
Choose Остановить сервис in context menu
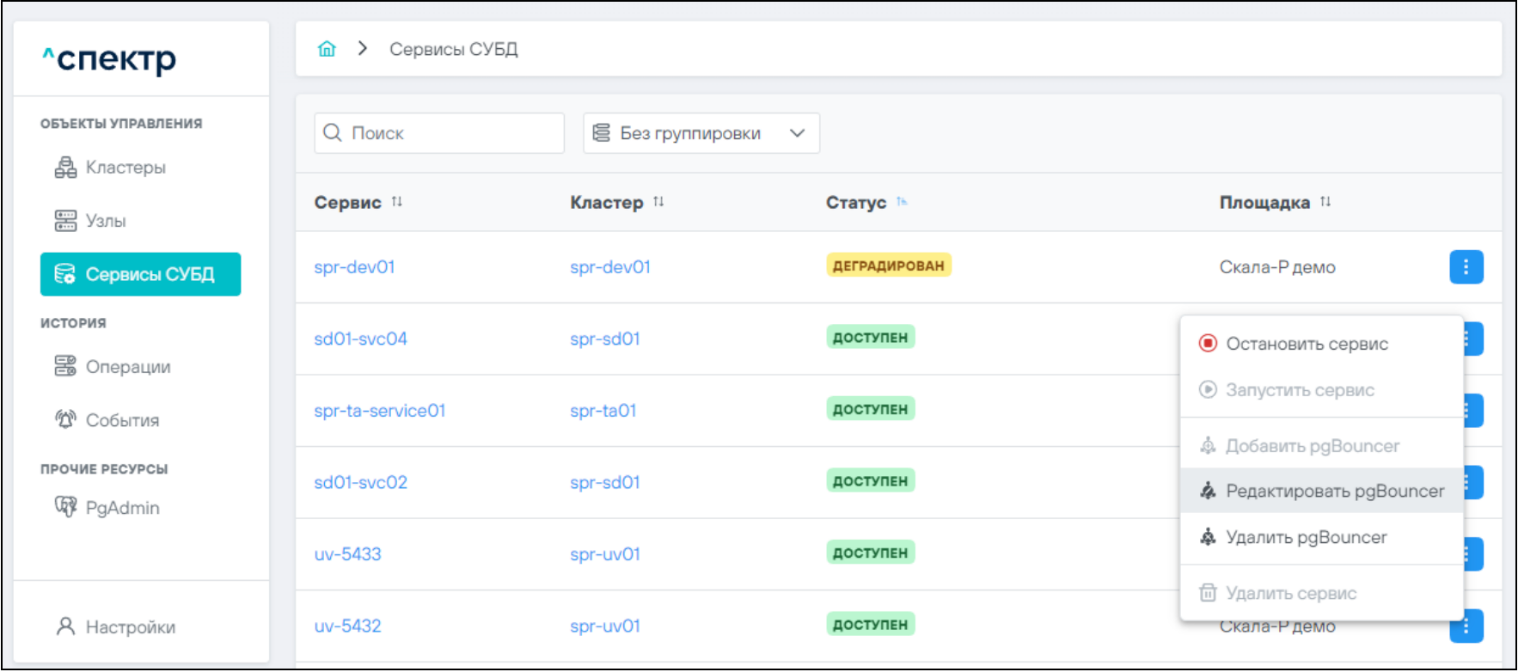click(x=1306, y=344)
